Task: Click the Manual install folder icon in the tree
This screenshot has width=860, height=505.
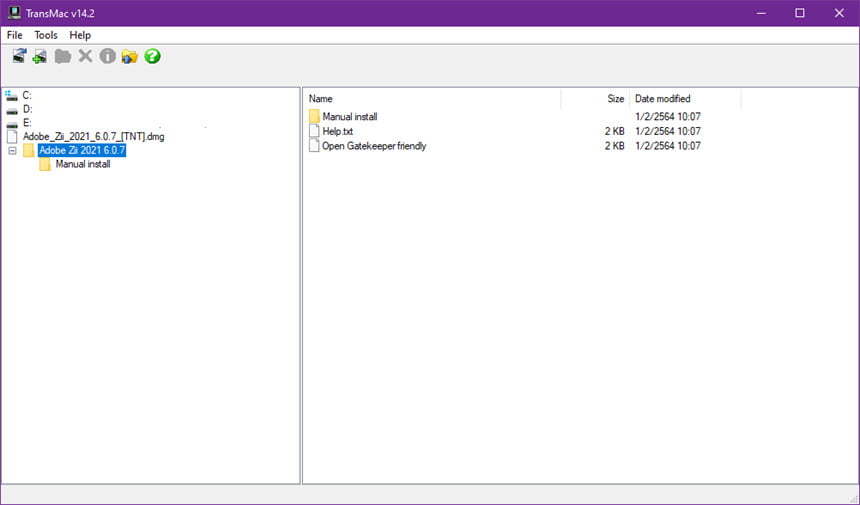Action: click(x=45, y=164)
